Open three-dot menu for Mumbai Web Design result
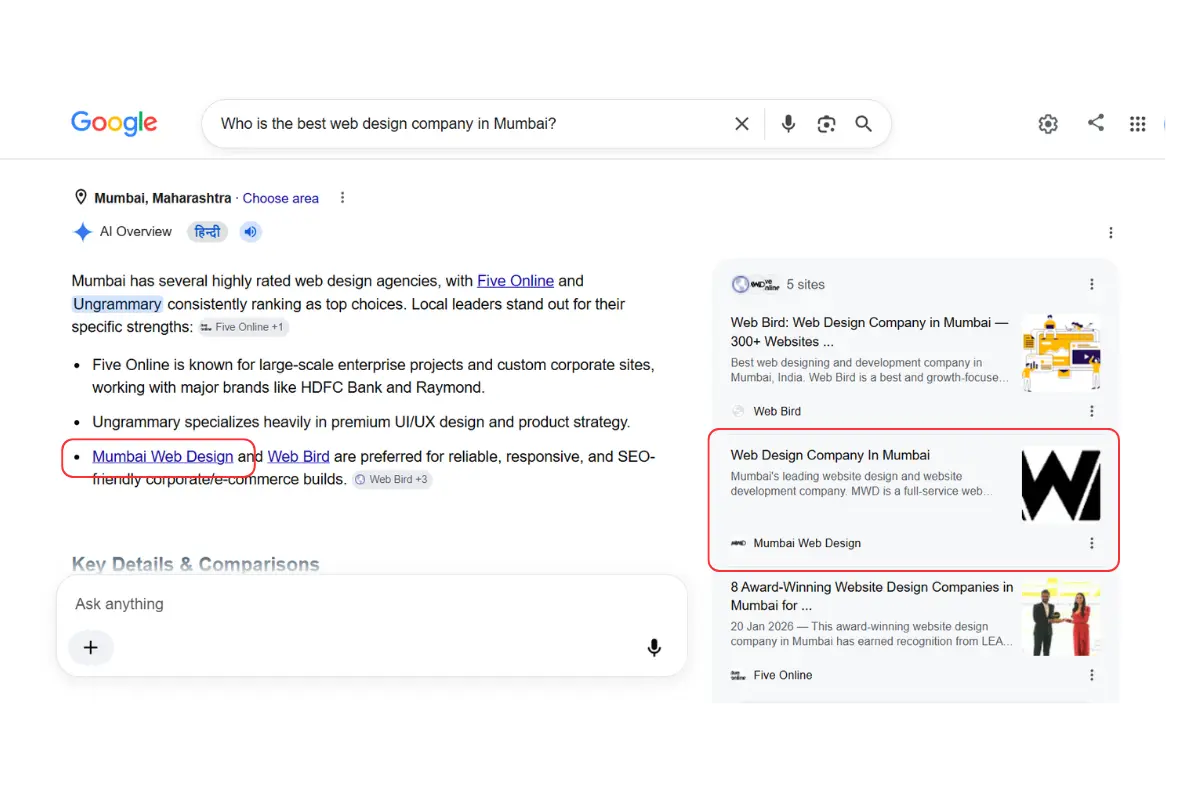Image resolution: width=1200 pixels, height=800 pixels. point(1092,543)
